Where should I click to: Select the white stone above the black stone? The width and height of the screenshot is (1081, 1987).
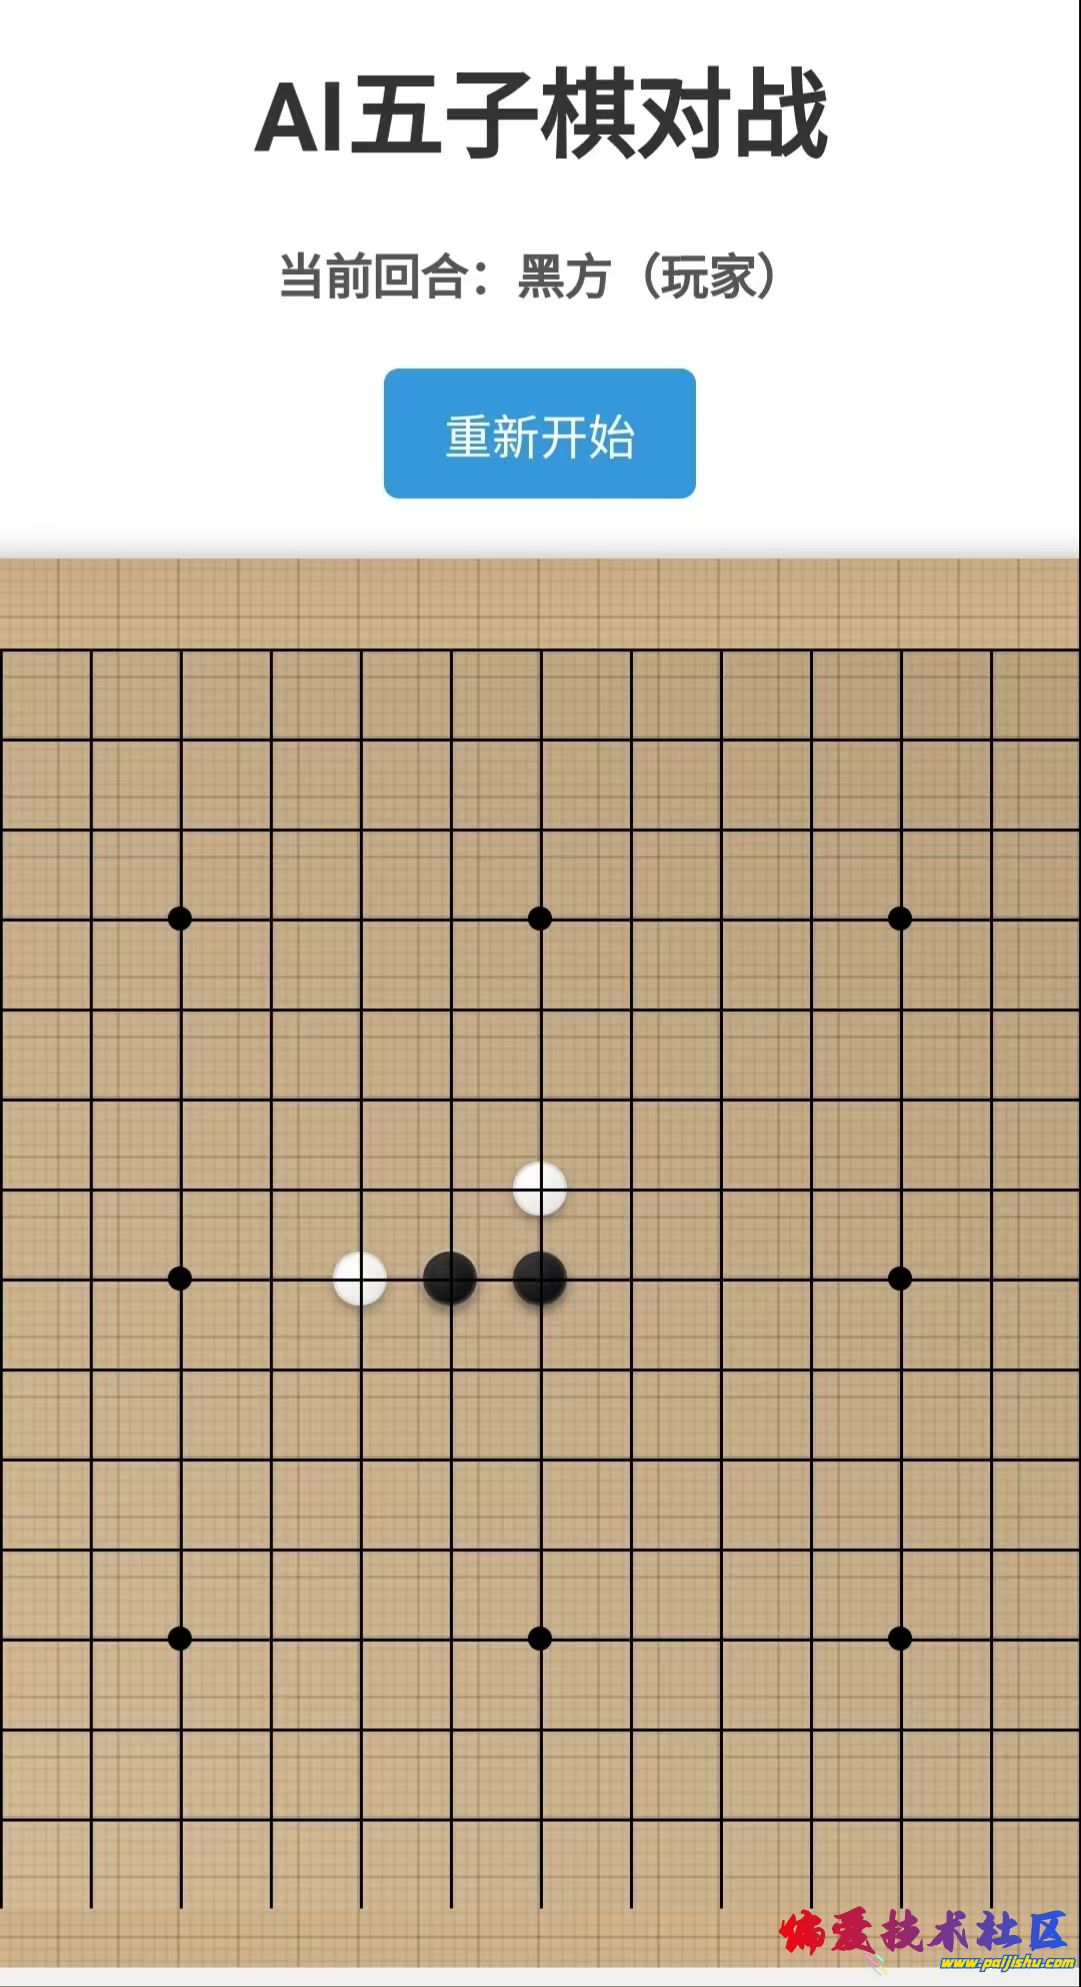point(540,1188)
